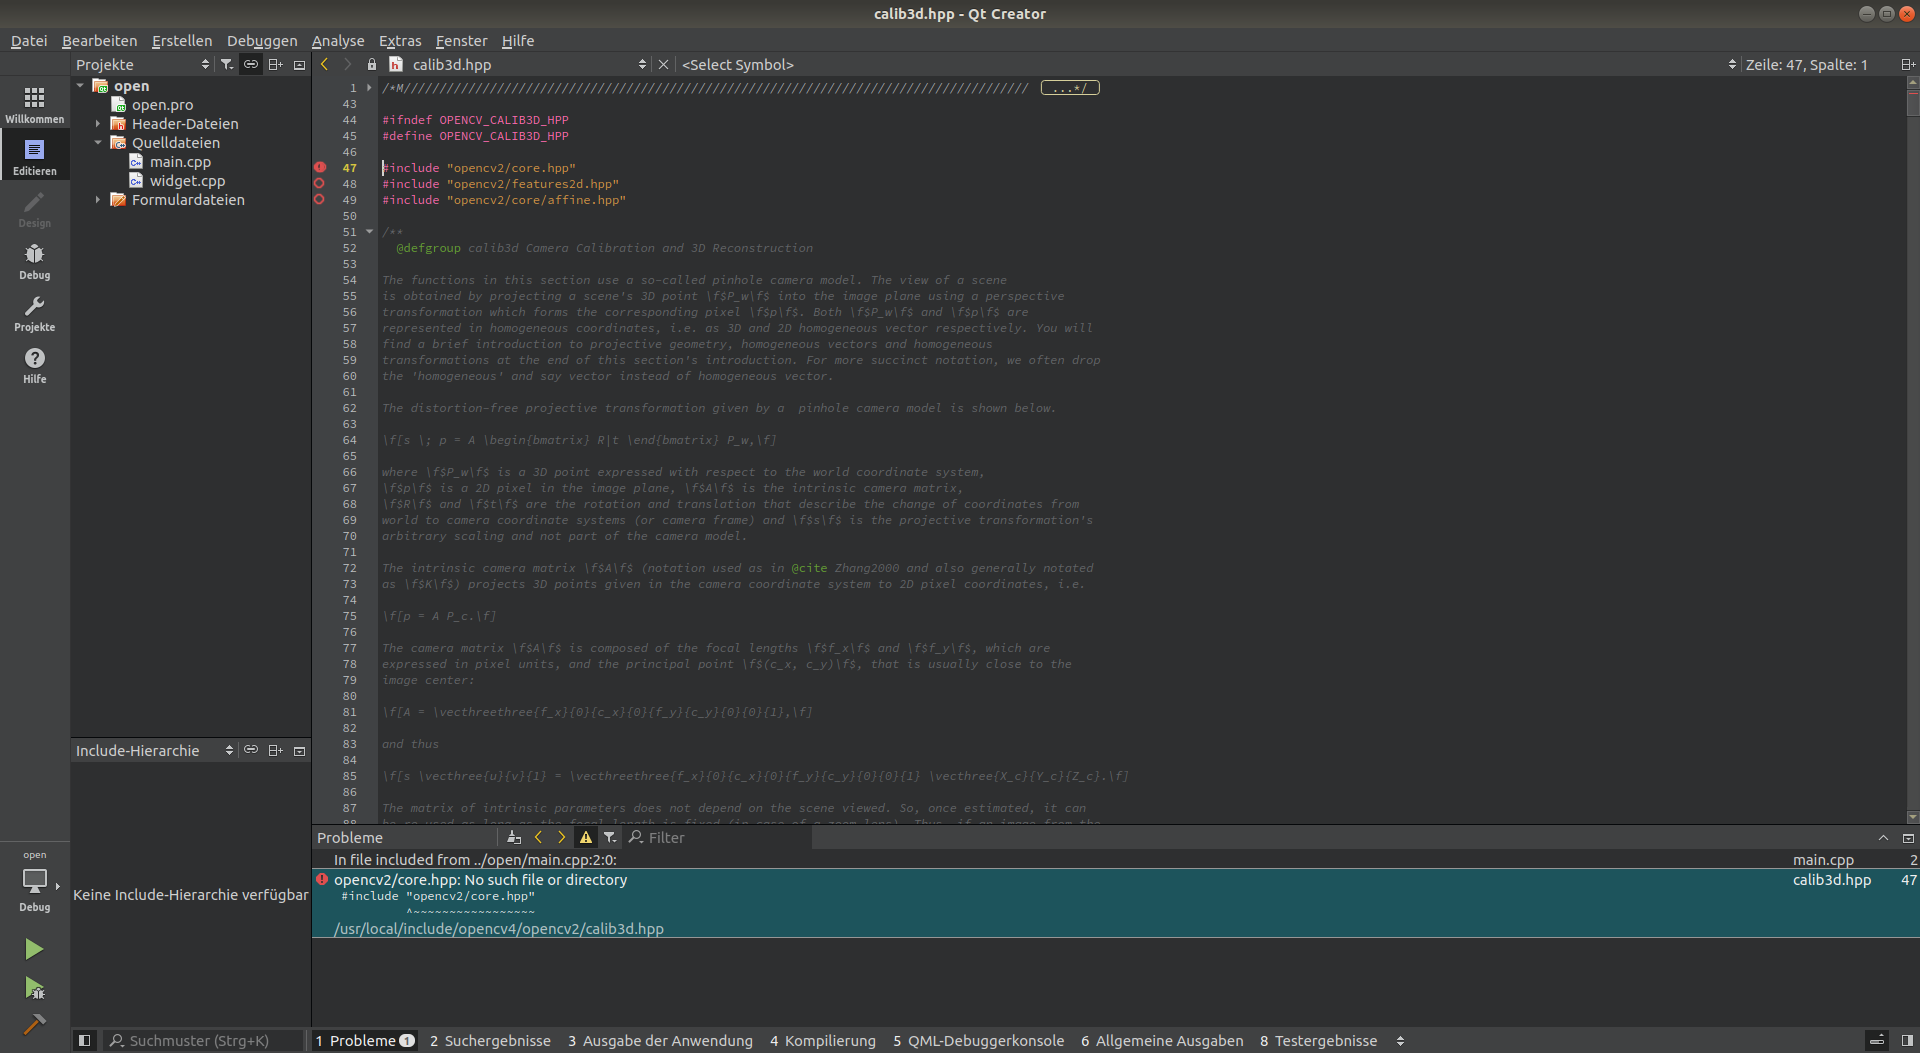Switch to Editieren mode

(x=34, y=157)
